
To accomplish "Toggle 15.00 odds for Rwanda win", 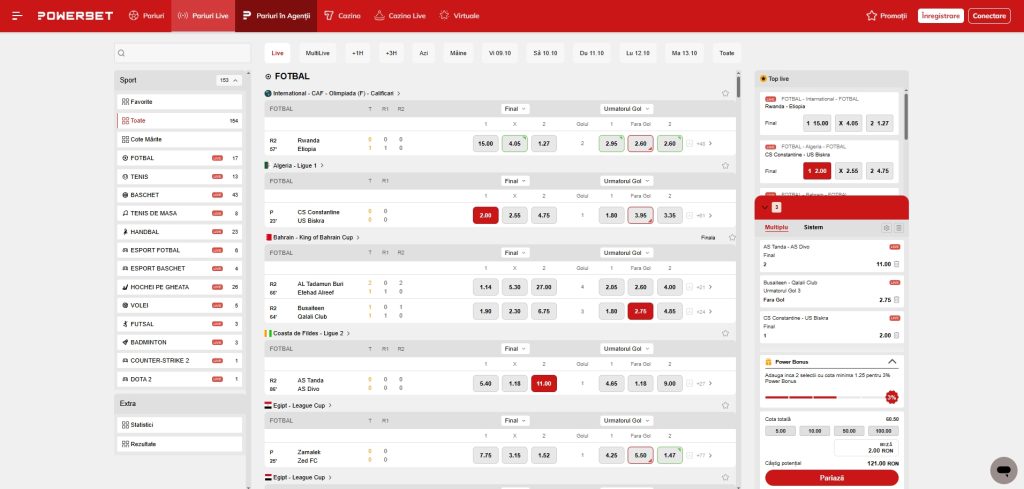I will point(485,144).
